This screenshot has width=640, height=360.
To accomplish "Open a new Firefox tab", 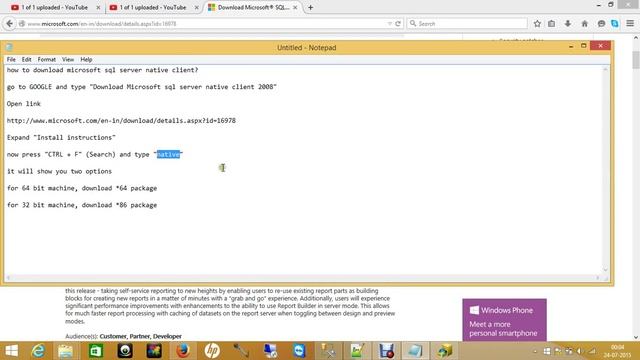I will click(311, 7).
